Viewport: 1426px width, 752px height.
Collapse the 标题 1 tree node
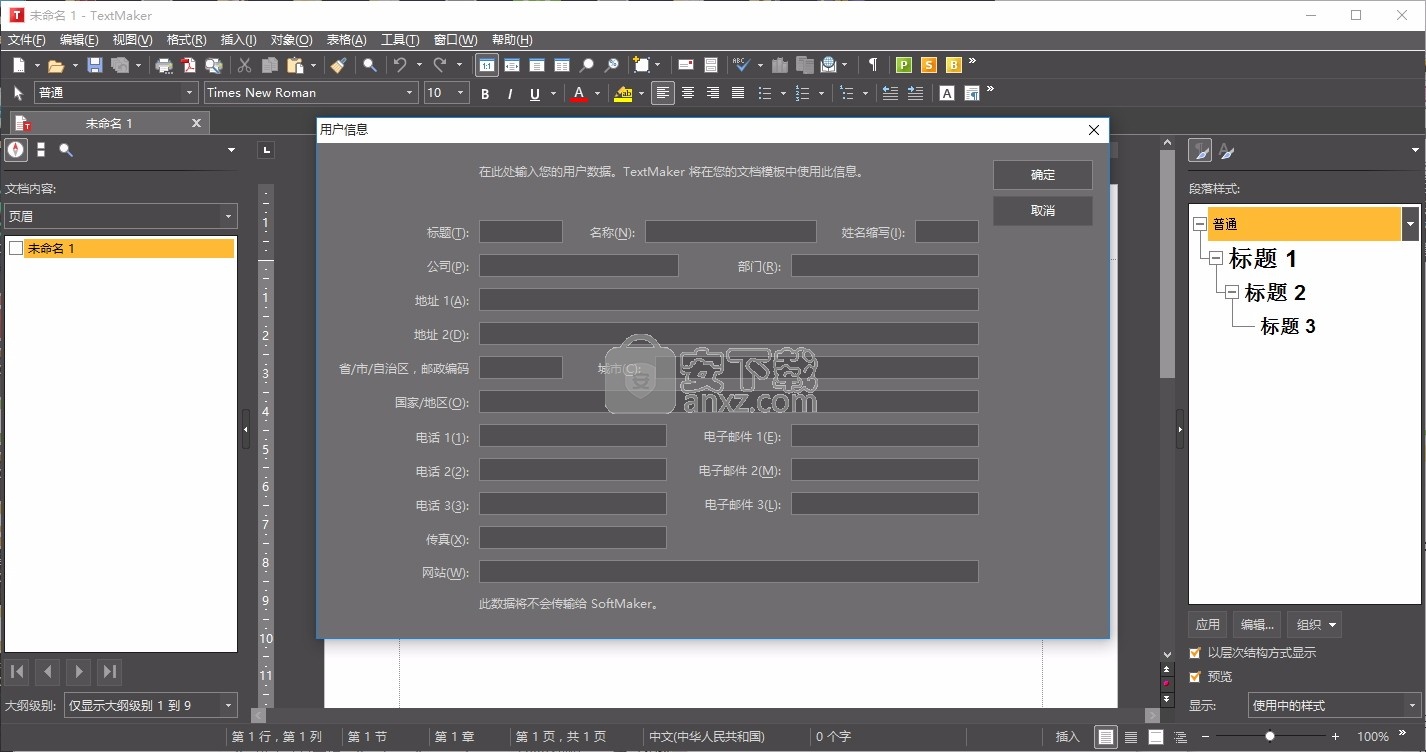[x=1216, y=258]
